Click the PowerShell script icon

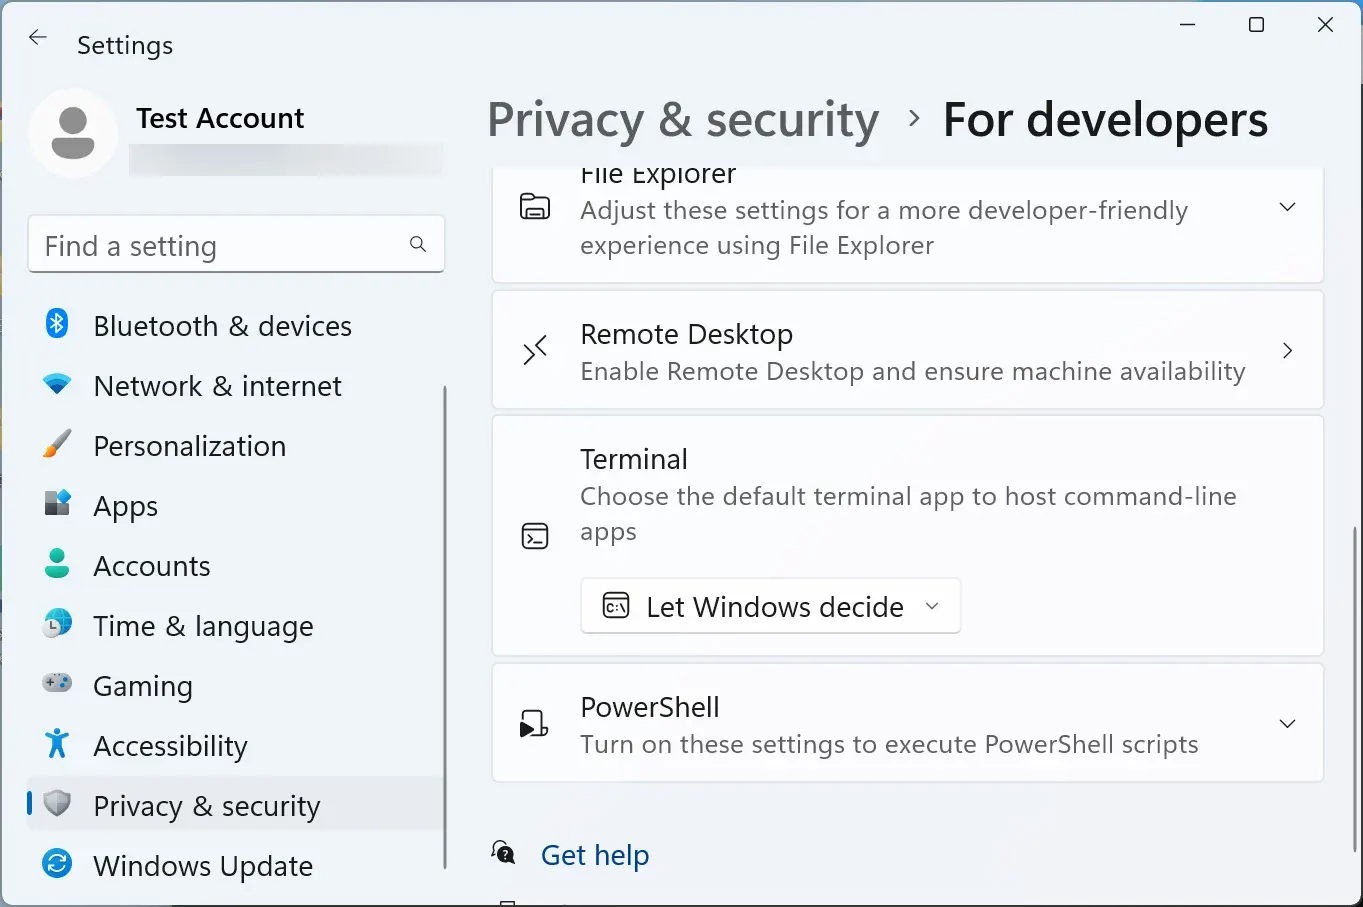point(535,723)
